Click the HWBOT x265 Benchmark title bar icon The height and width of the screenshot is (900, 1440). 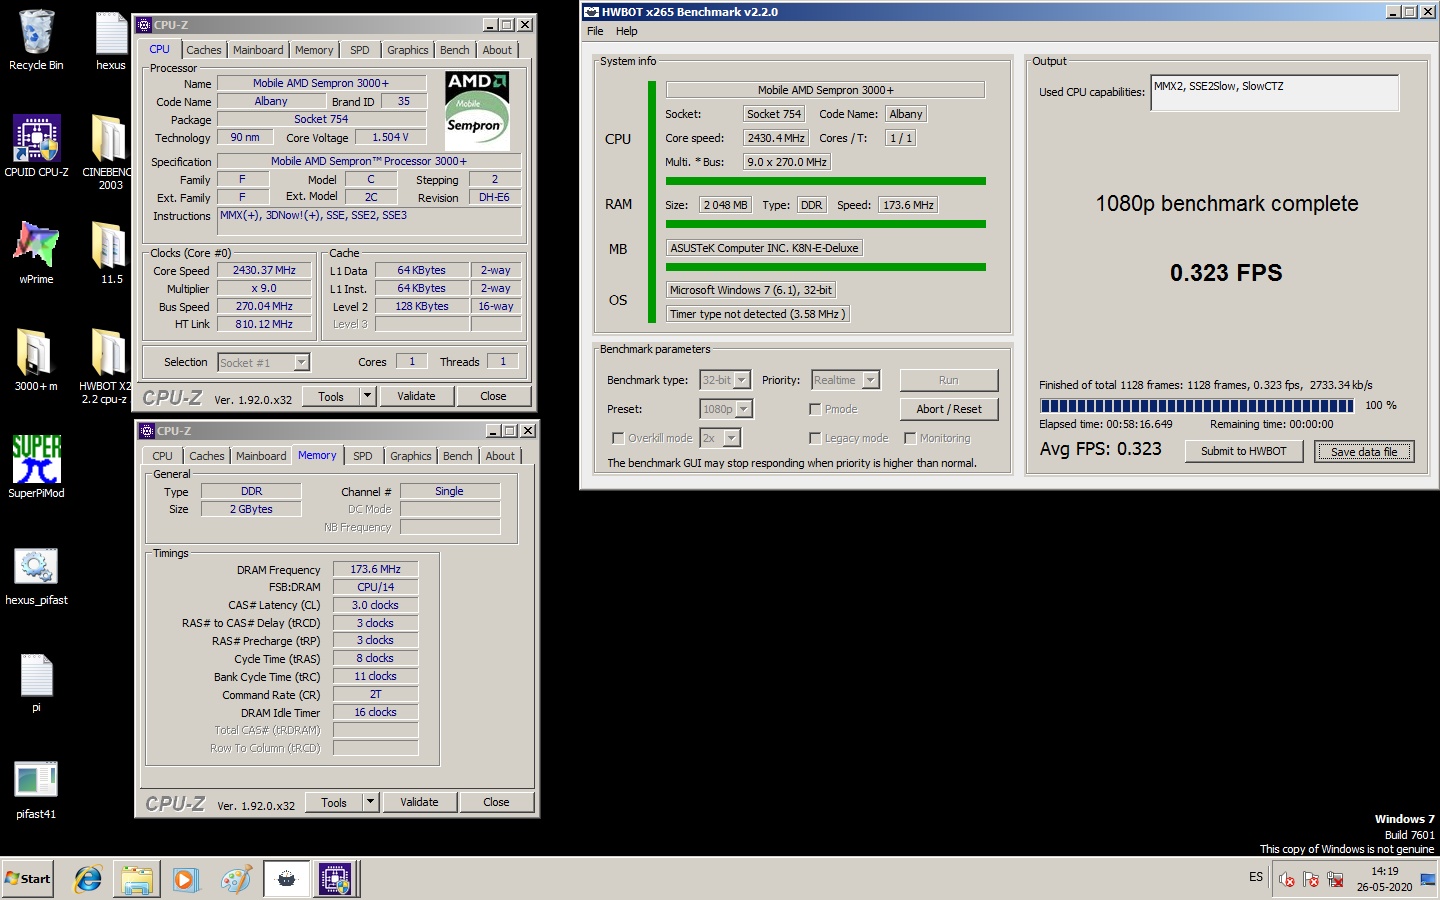pos(591,12)
